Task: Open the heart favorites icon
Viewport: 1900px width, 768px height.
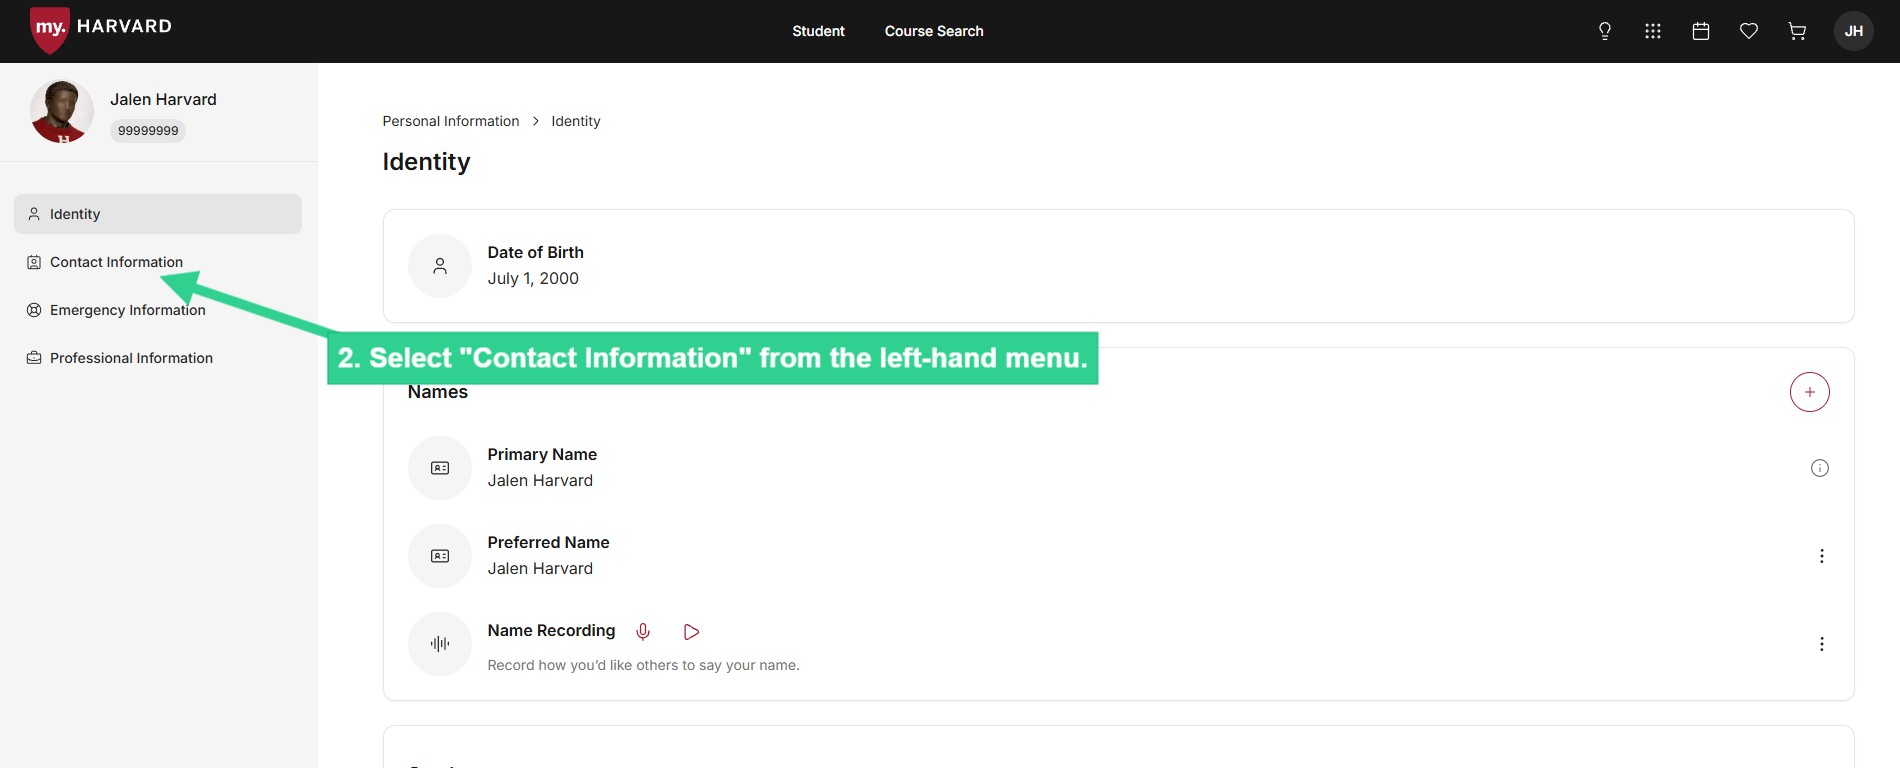Action: click(x=1749, y=31)
